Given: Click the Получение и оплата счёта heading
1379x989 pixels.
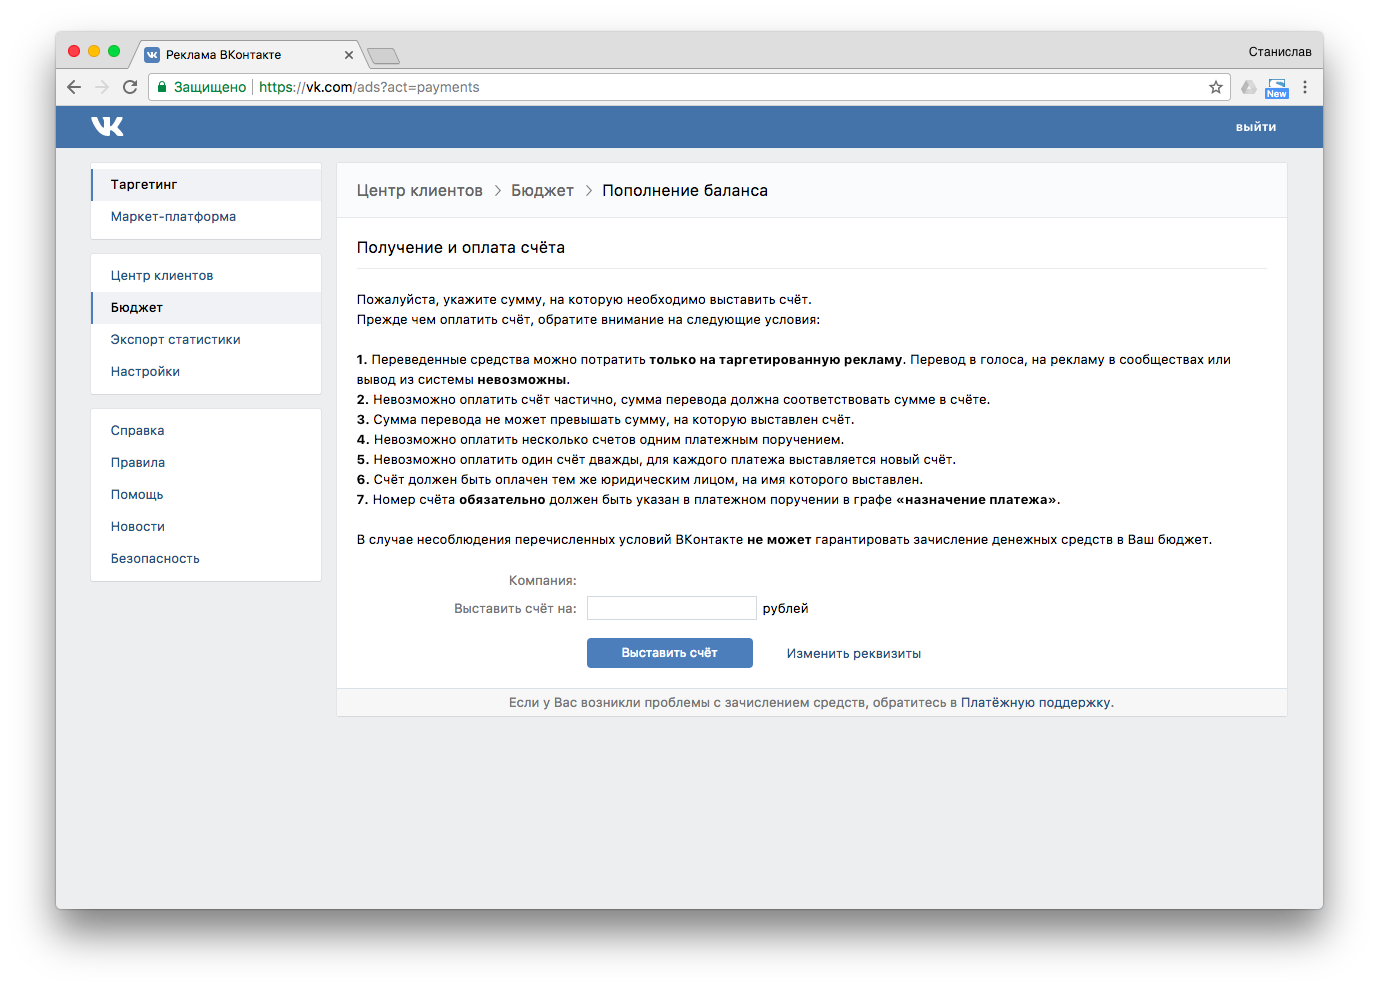Looking at the screenshot, I should pos(461,248).
